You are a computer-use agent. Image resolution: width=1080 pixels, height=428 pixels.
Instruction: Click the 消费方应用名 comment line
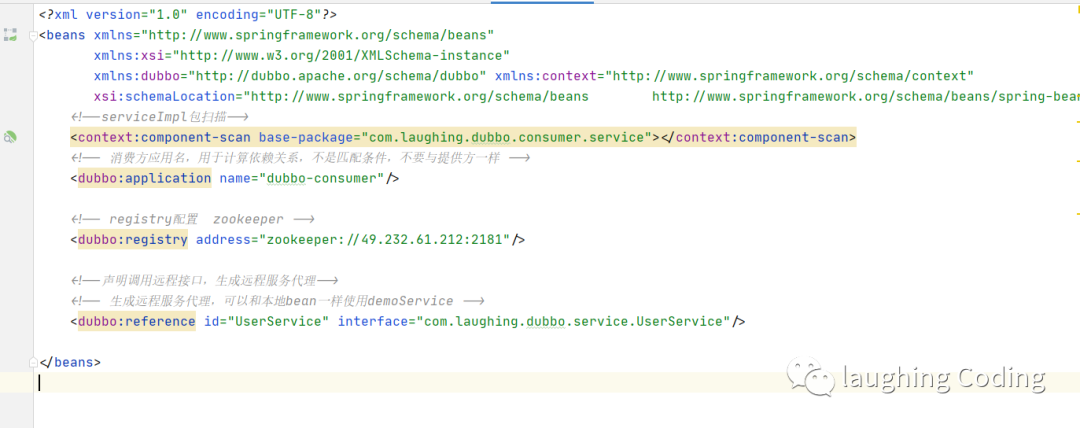(300, 158)
